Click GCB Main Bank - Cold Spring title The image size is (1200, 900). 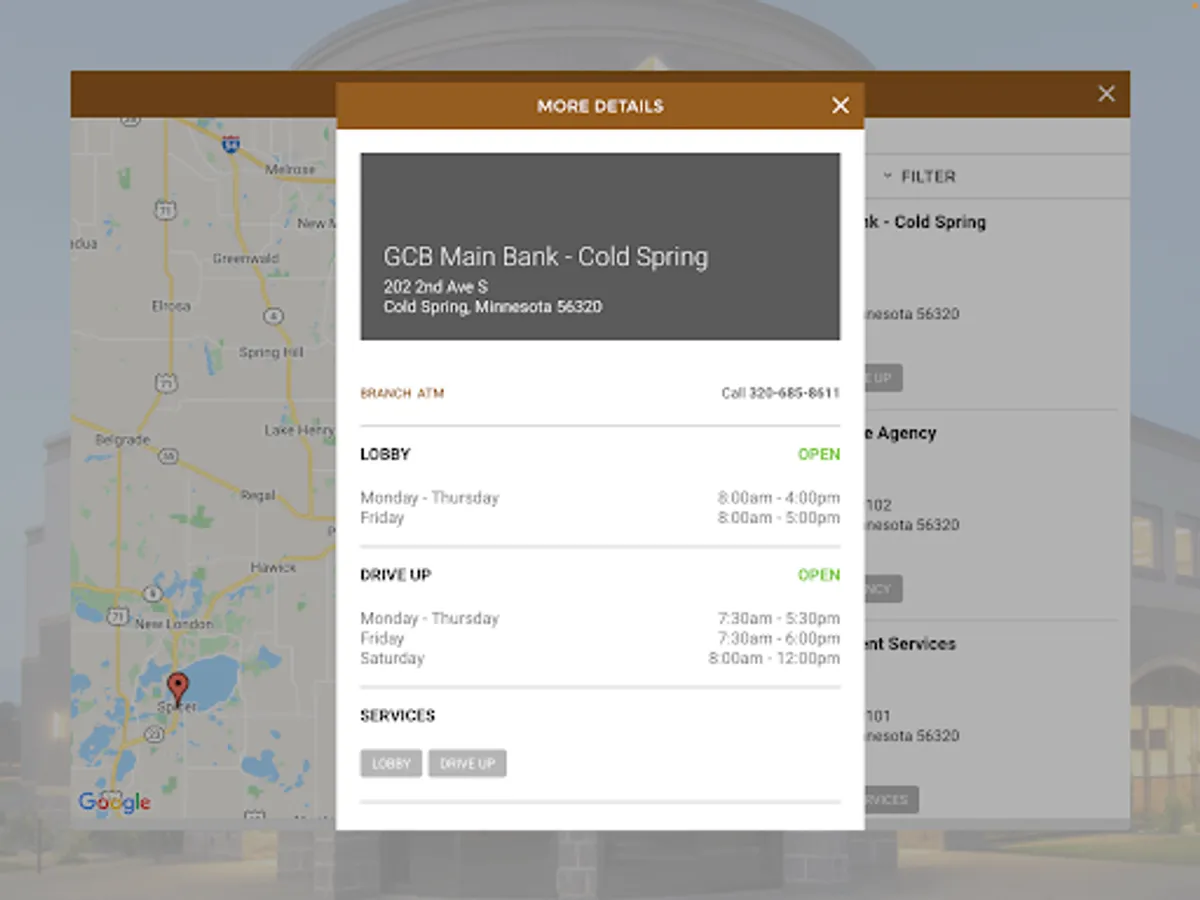pos(546,257)
